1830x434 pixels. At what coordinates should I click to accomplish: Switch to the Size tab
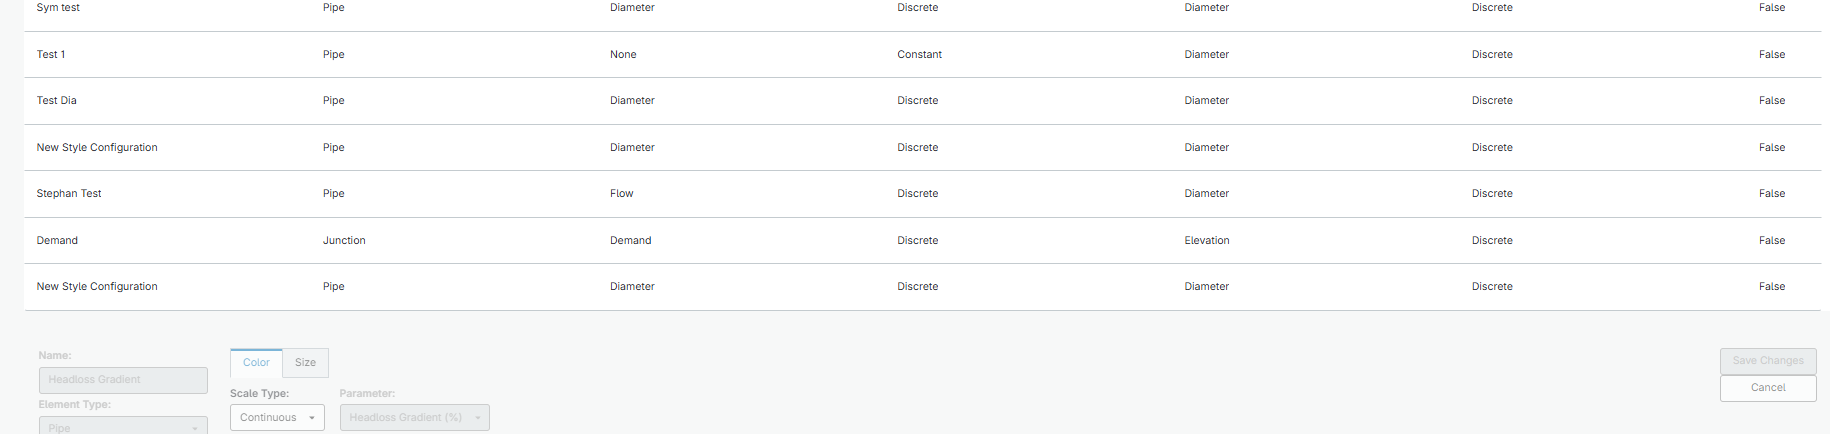(x=305, y=363)
